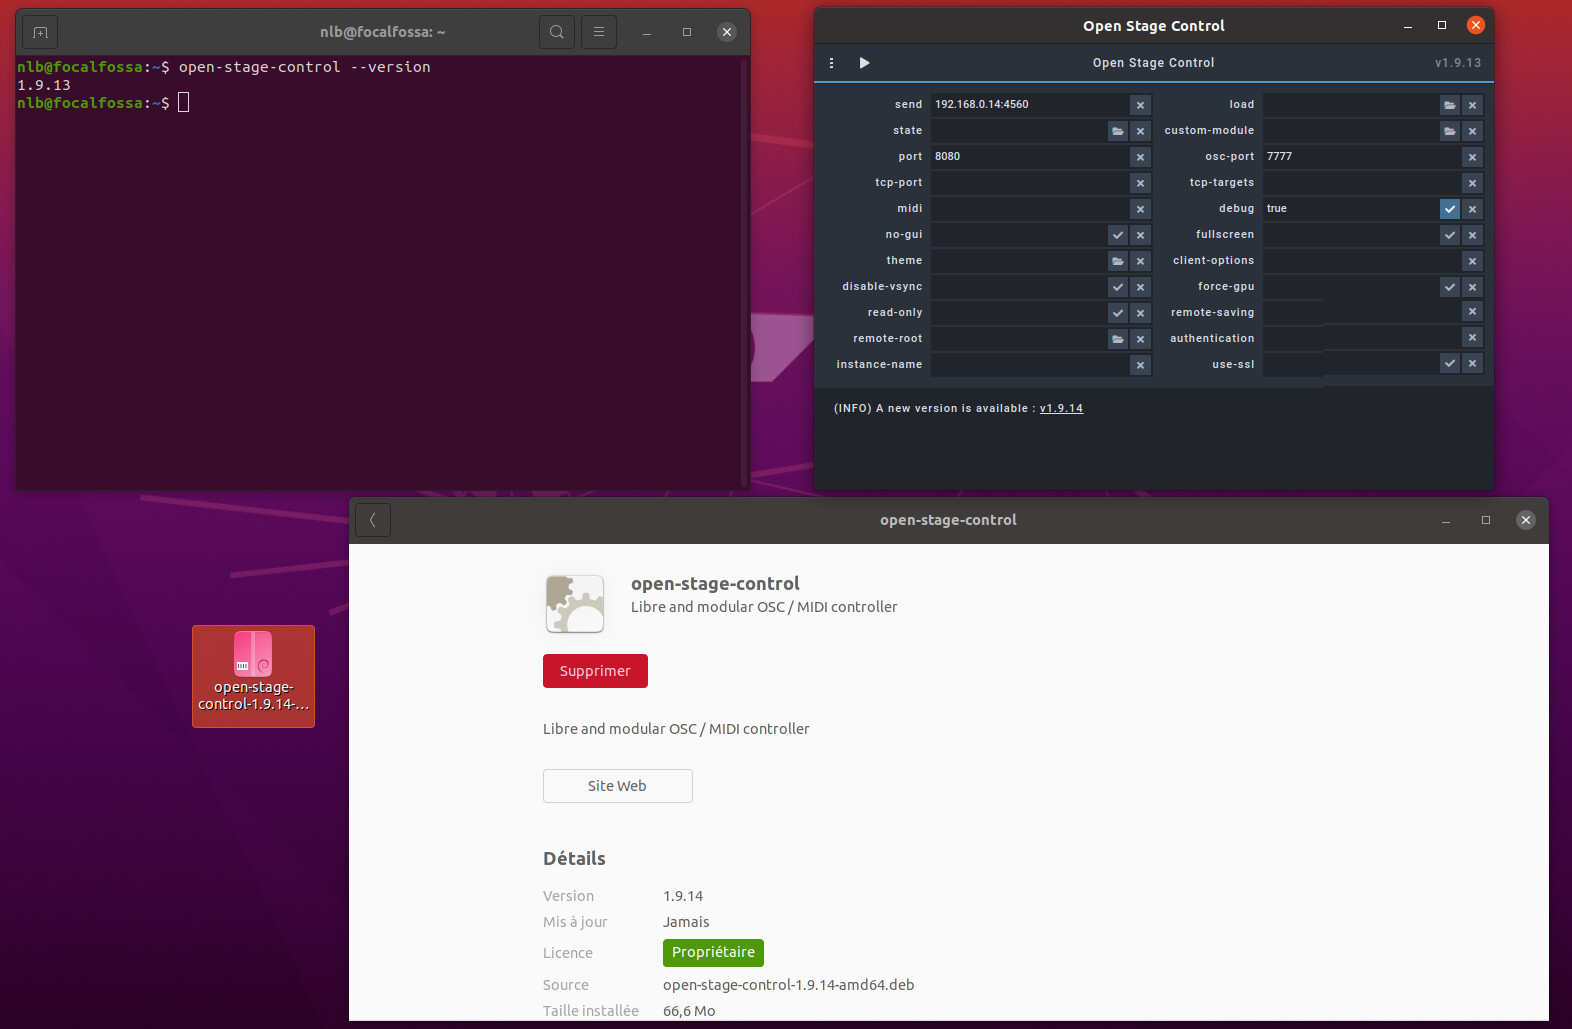This screenshot has width=1572, height=1029.
Task: Browse for a state file
Action: (x=1118, y=131)
